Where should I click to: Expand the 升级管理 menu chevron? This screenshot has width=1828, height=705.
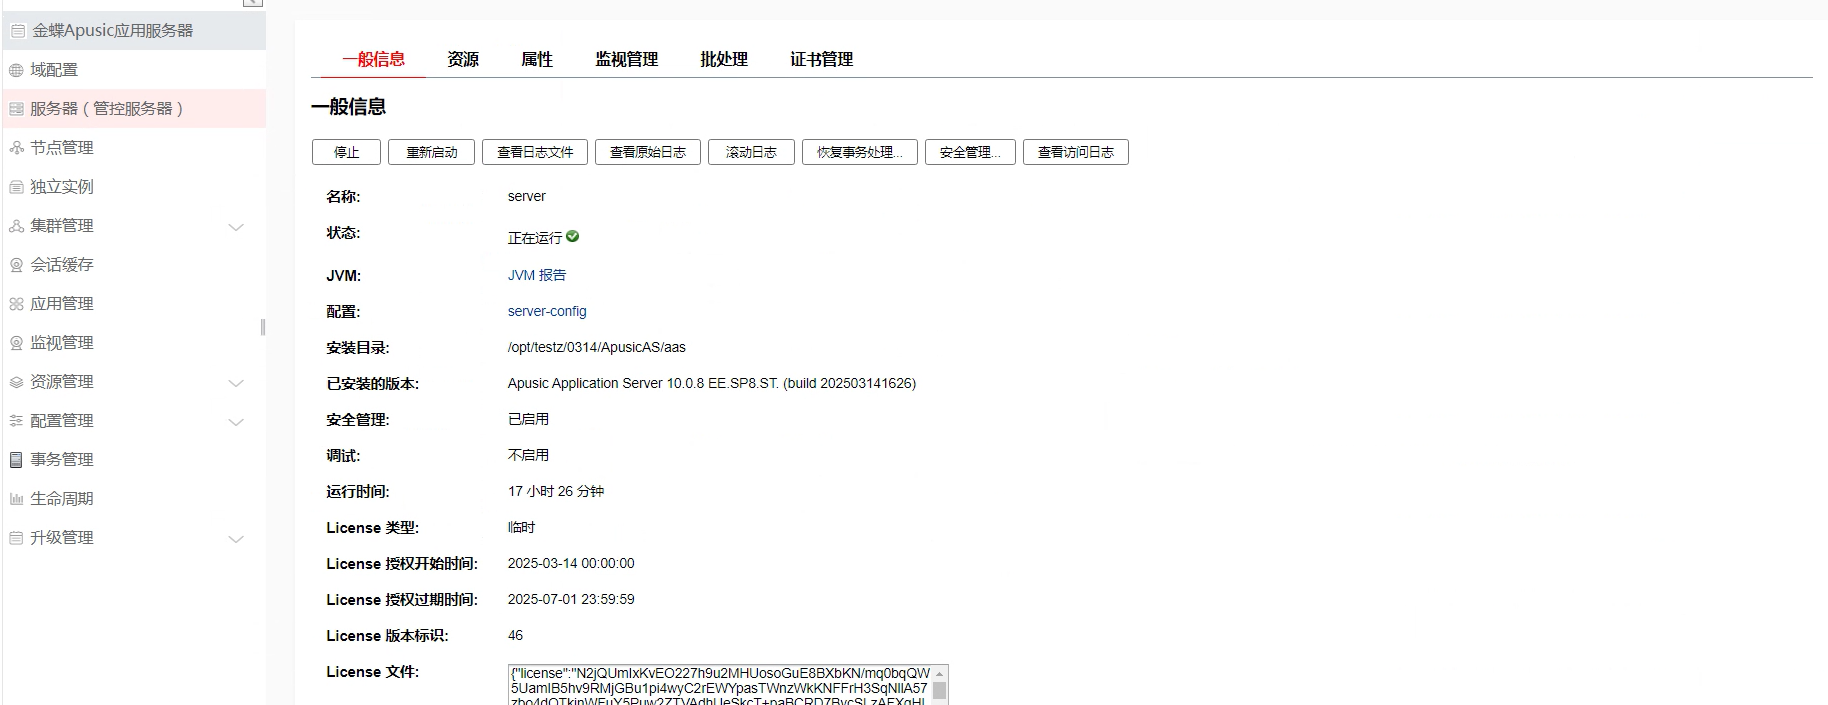pyautogui.click(x=236, y=539)
